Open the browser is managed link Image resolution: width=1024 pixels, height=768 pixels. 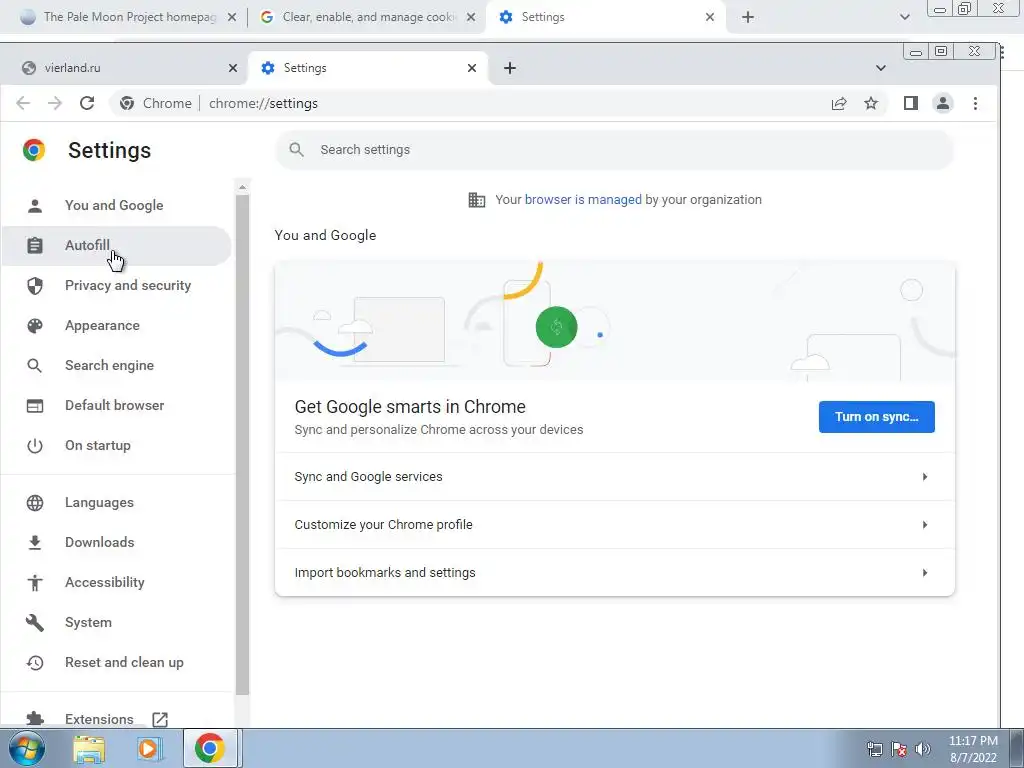[x=583, y=200]
